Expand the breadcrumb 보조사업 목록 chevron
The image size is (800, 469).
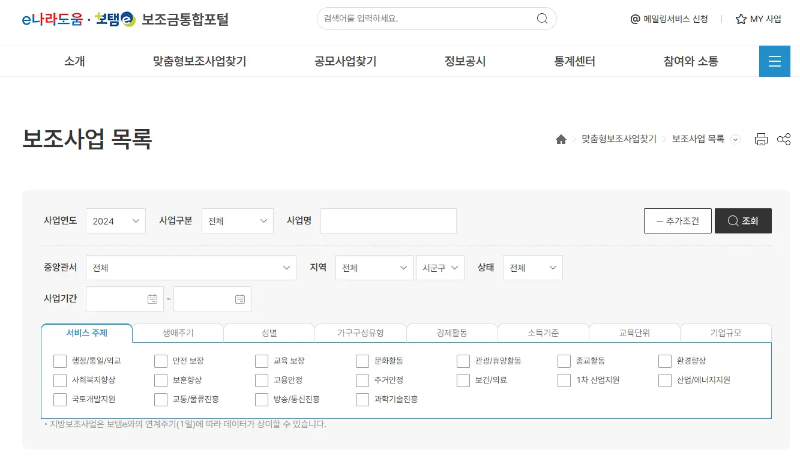735,139
